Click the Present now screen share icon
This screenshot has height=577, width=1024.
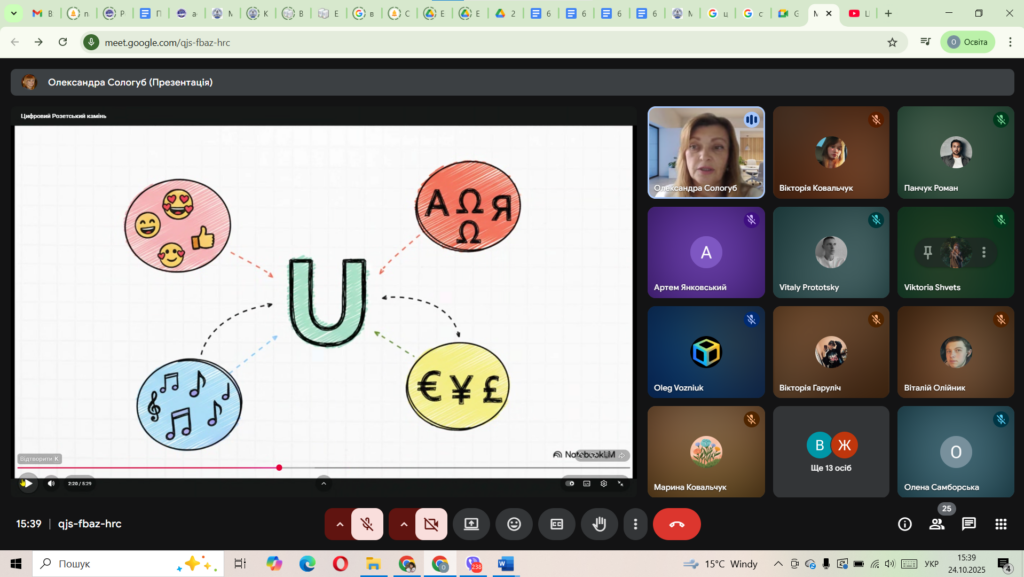(471, 523)
